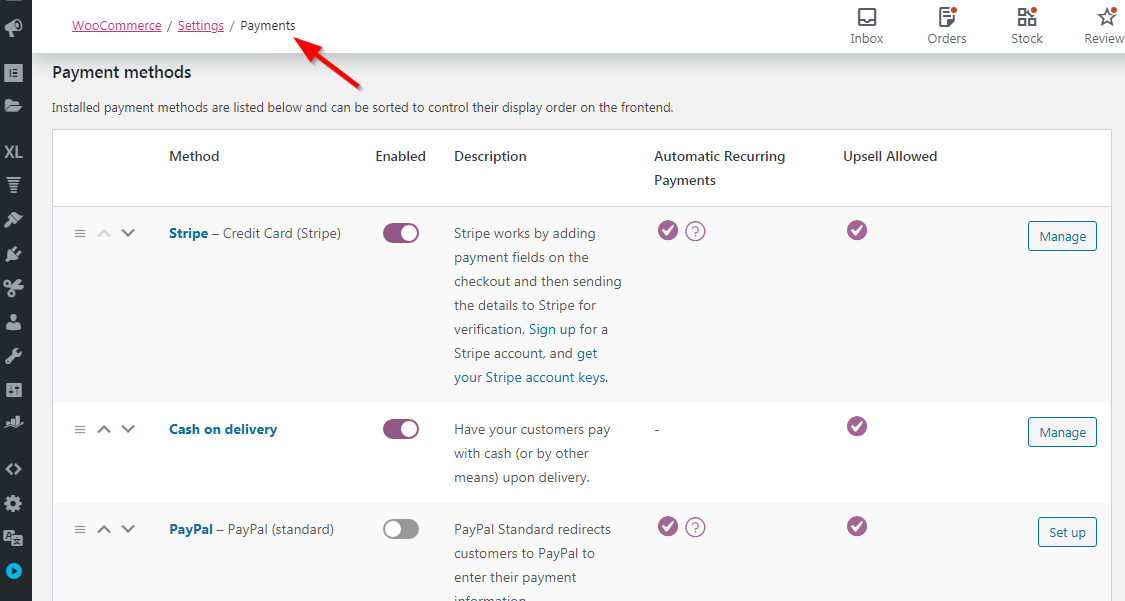Screen dimensions: 1125x601
Task: Open the folder Templates sidebar icon
Action: (14, 106)
